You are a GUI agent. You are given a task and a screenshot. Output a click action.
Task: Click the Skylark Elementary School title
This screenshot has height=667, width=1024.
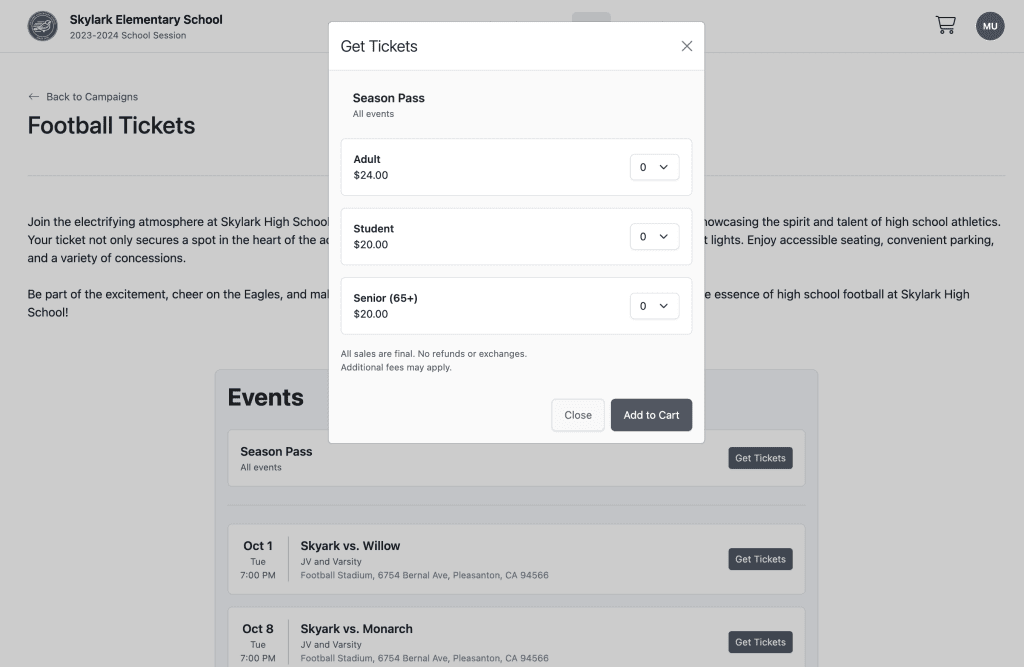coord(146,20)
